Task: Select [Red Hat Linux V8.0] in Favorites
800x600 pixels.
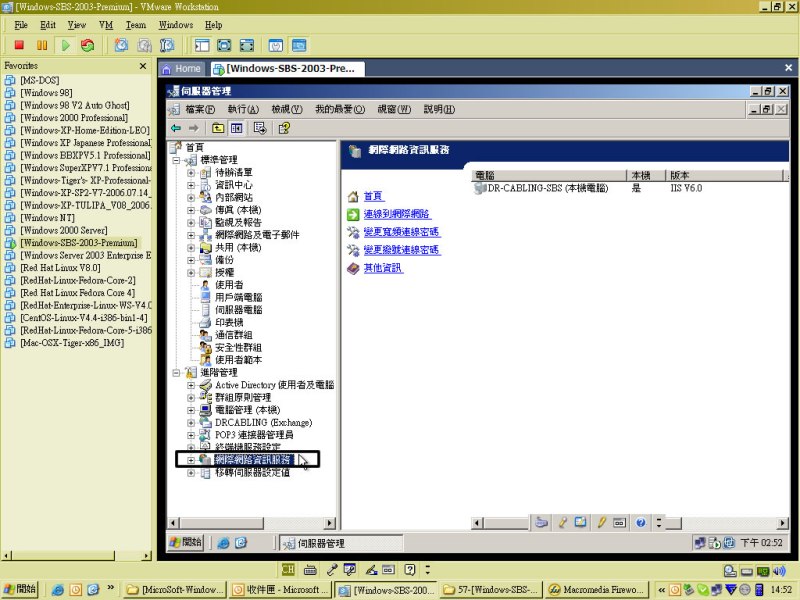Action: (x=60, y=268)
